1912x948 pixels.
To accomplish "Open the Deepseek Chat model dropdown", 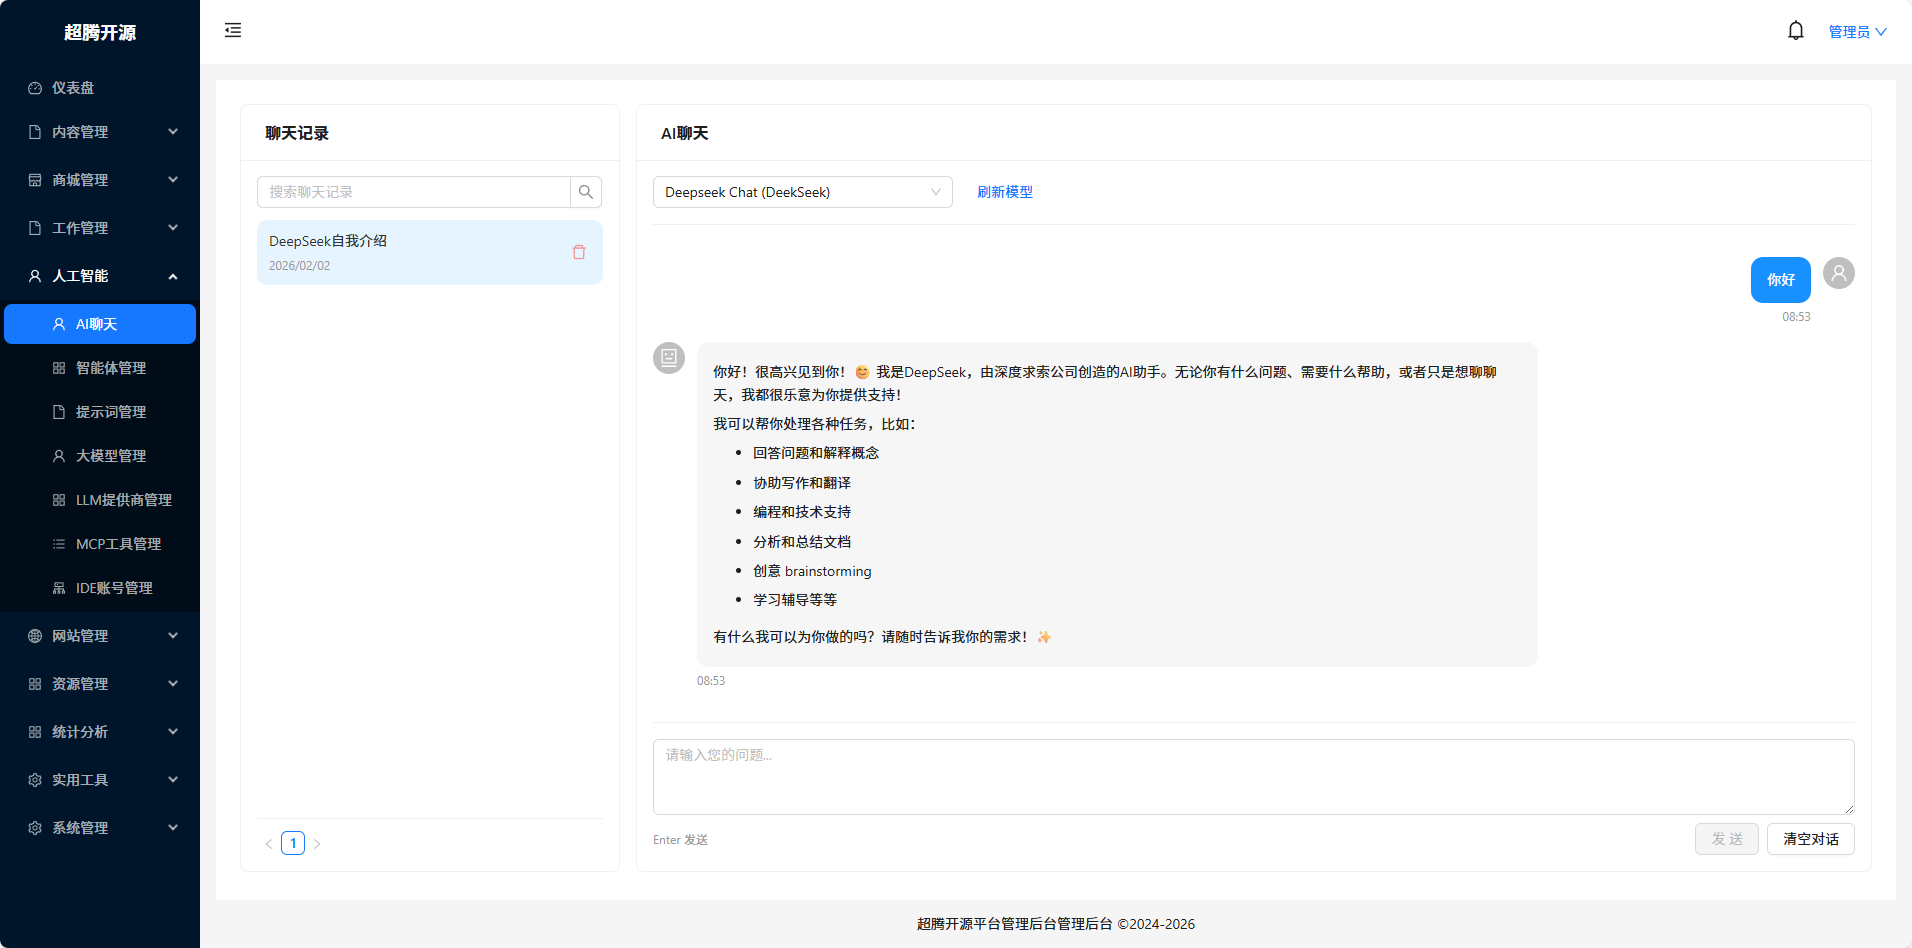I will (x=802, y=191).
